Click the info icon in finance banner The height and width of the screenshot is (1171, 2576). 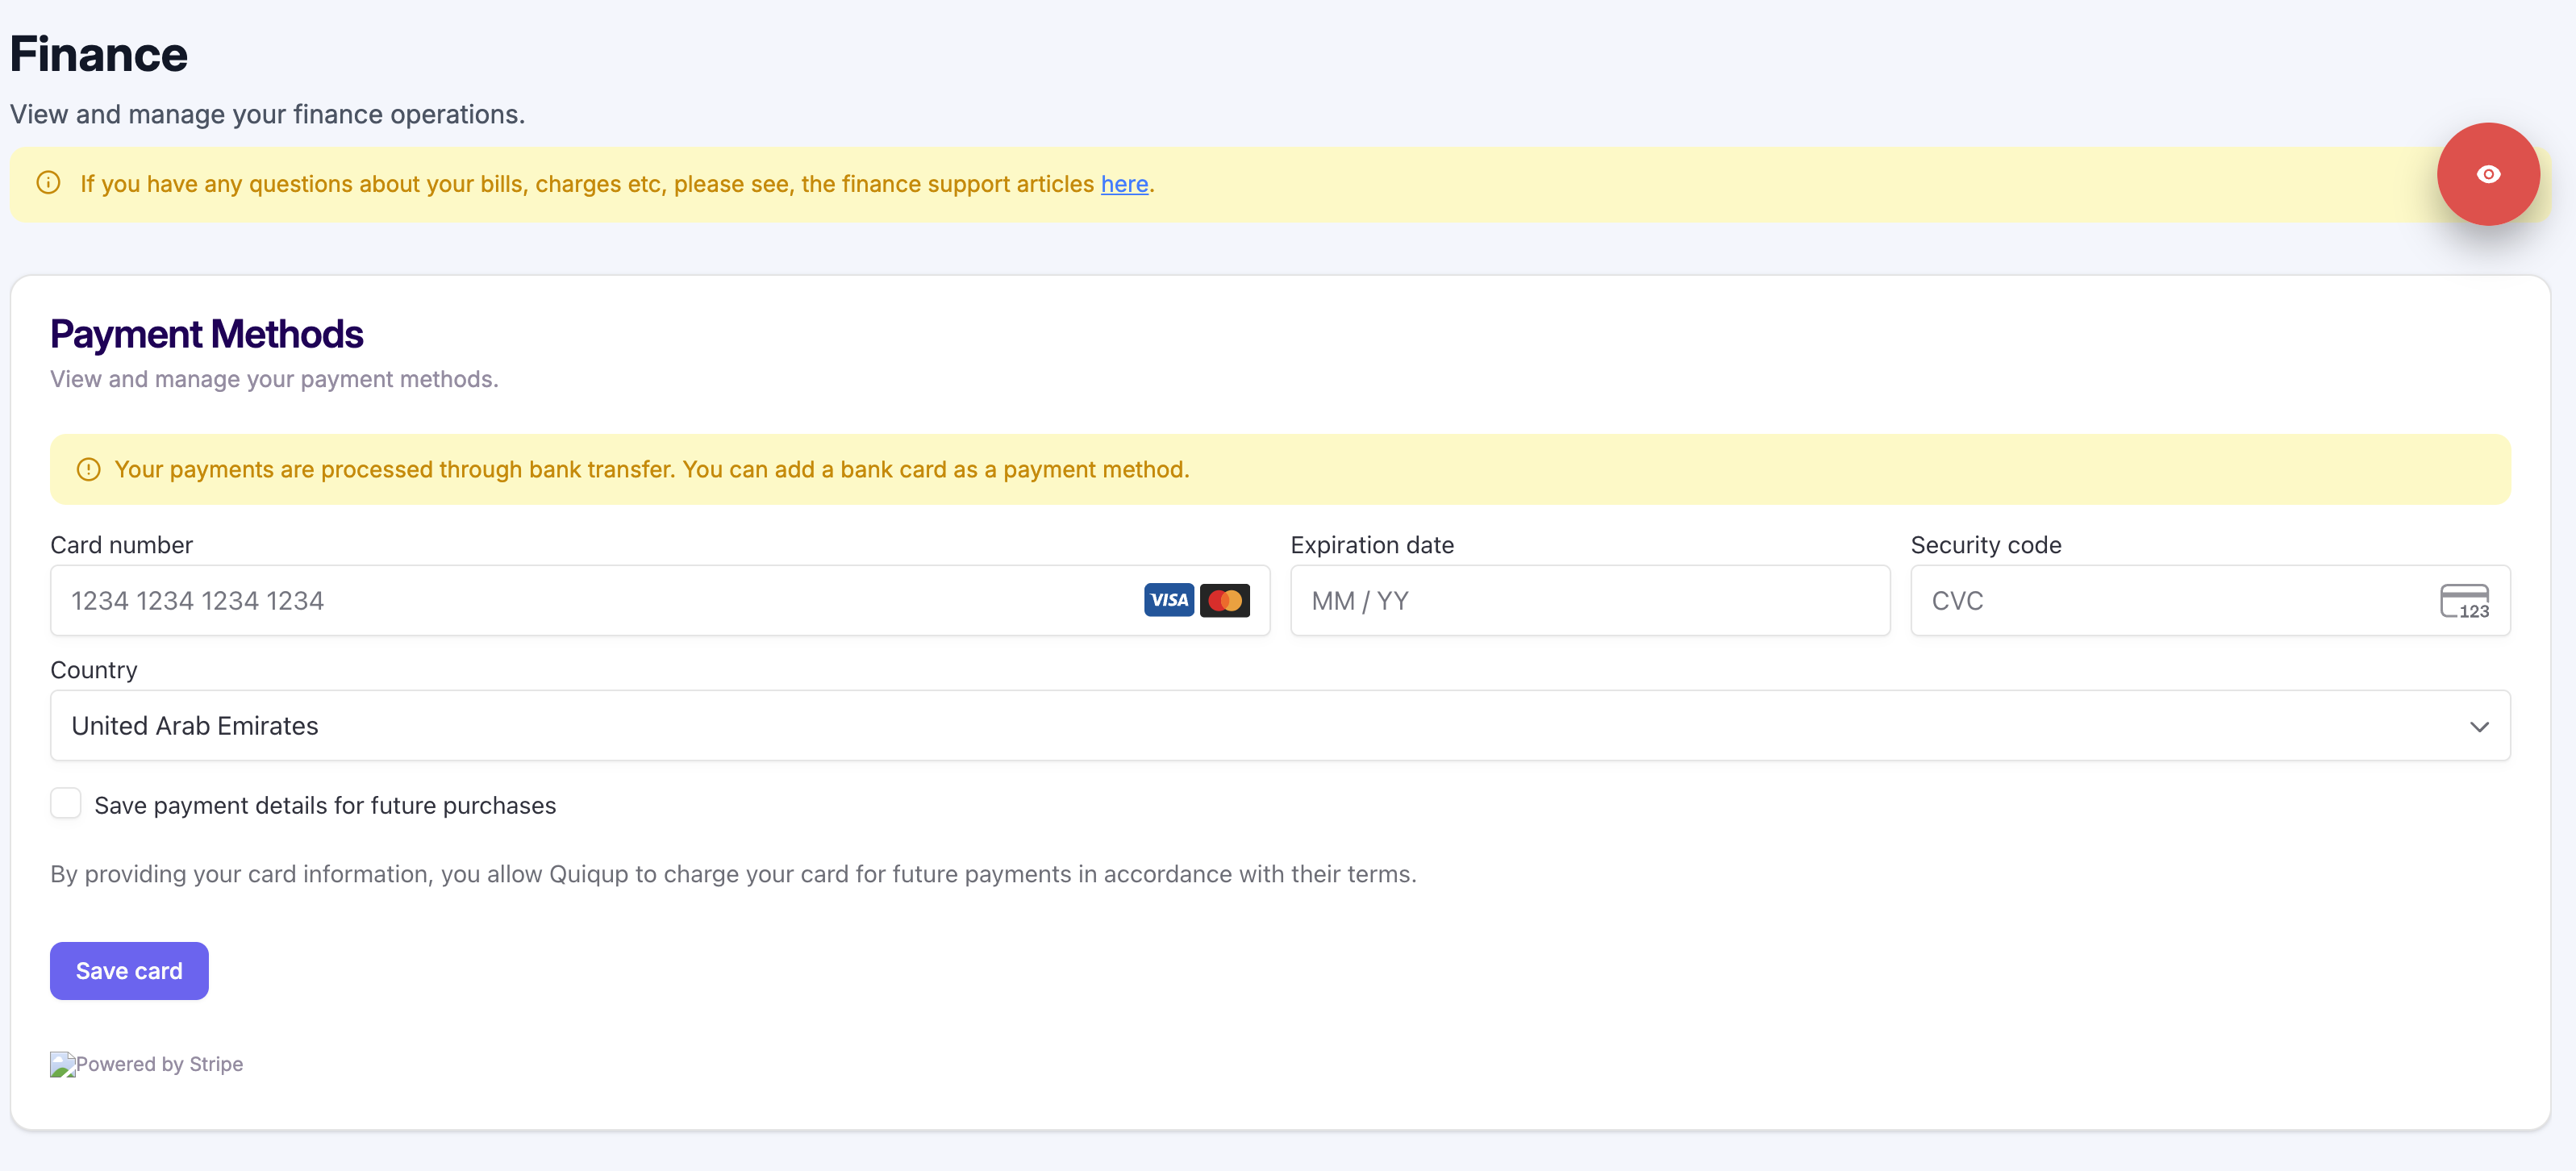(48, 183)
